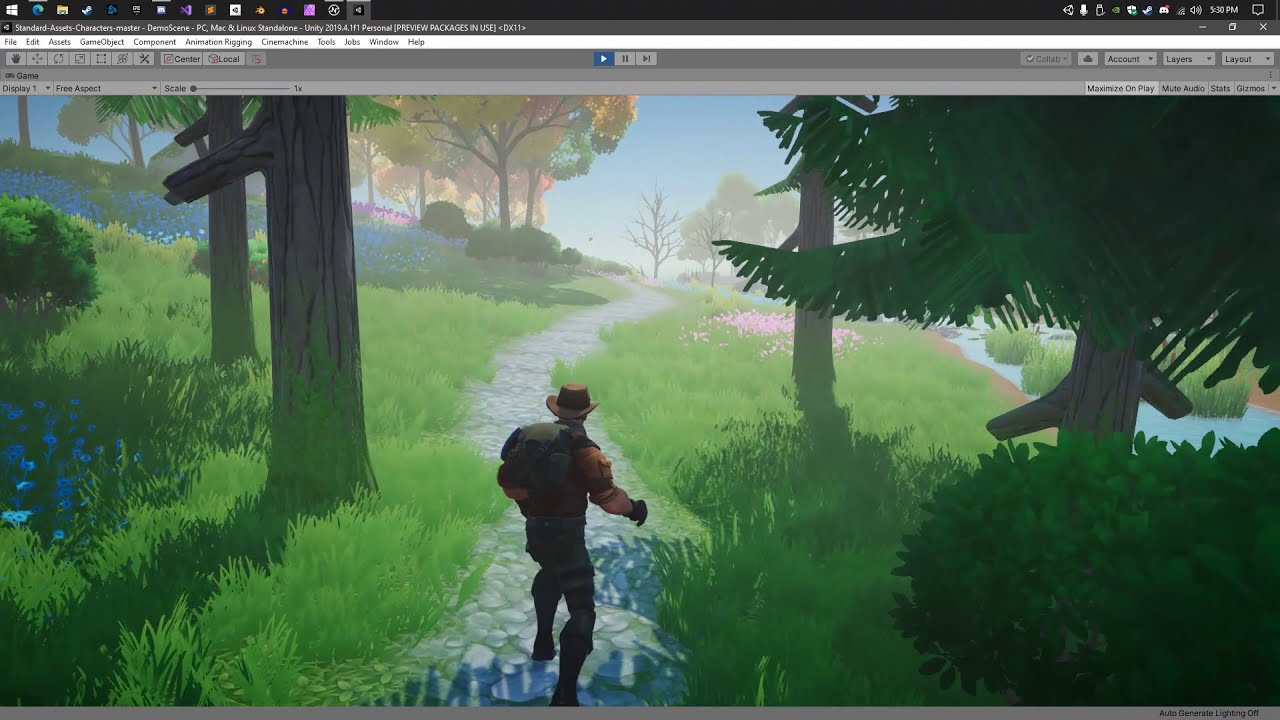The image size is (1280, 720).
Task: Toggle pivot mode Center button
Action: point(182,59)
